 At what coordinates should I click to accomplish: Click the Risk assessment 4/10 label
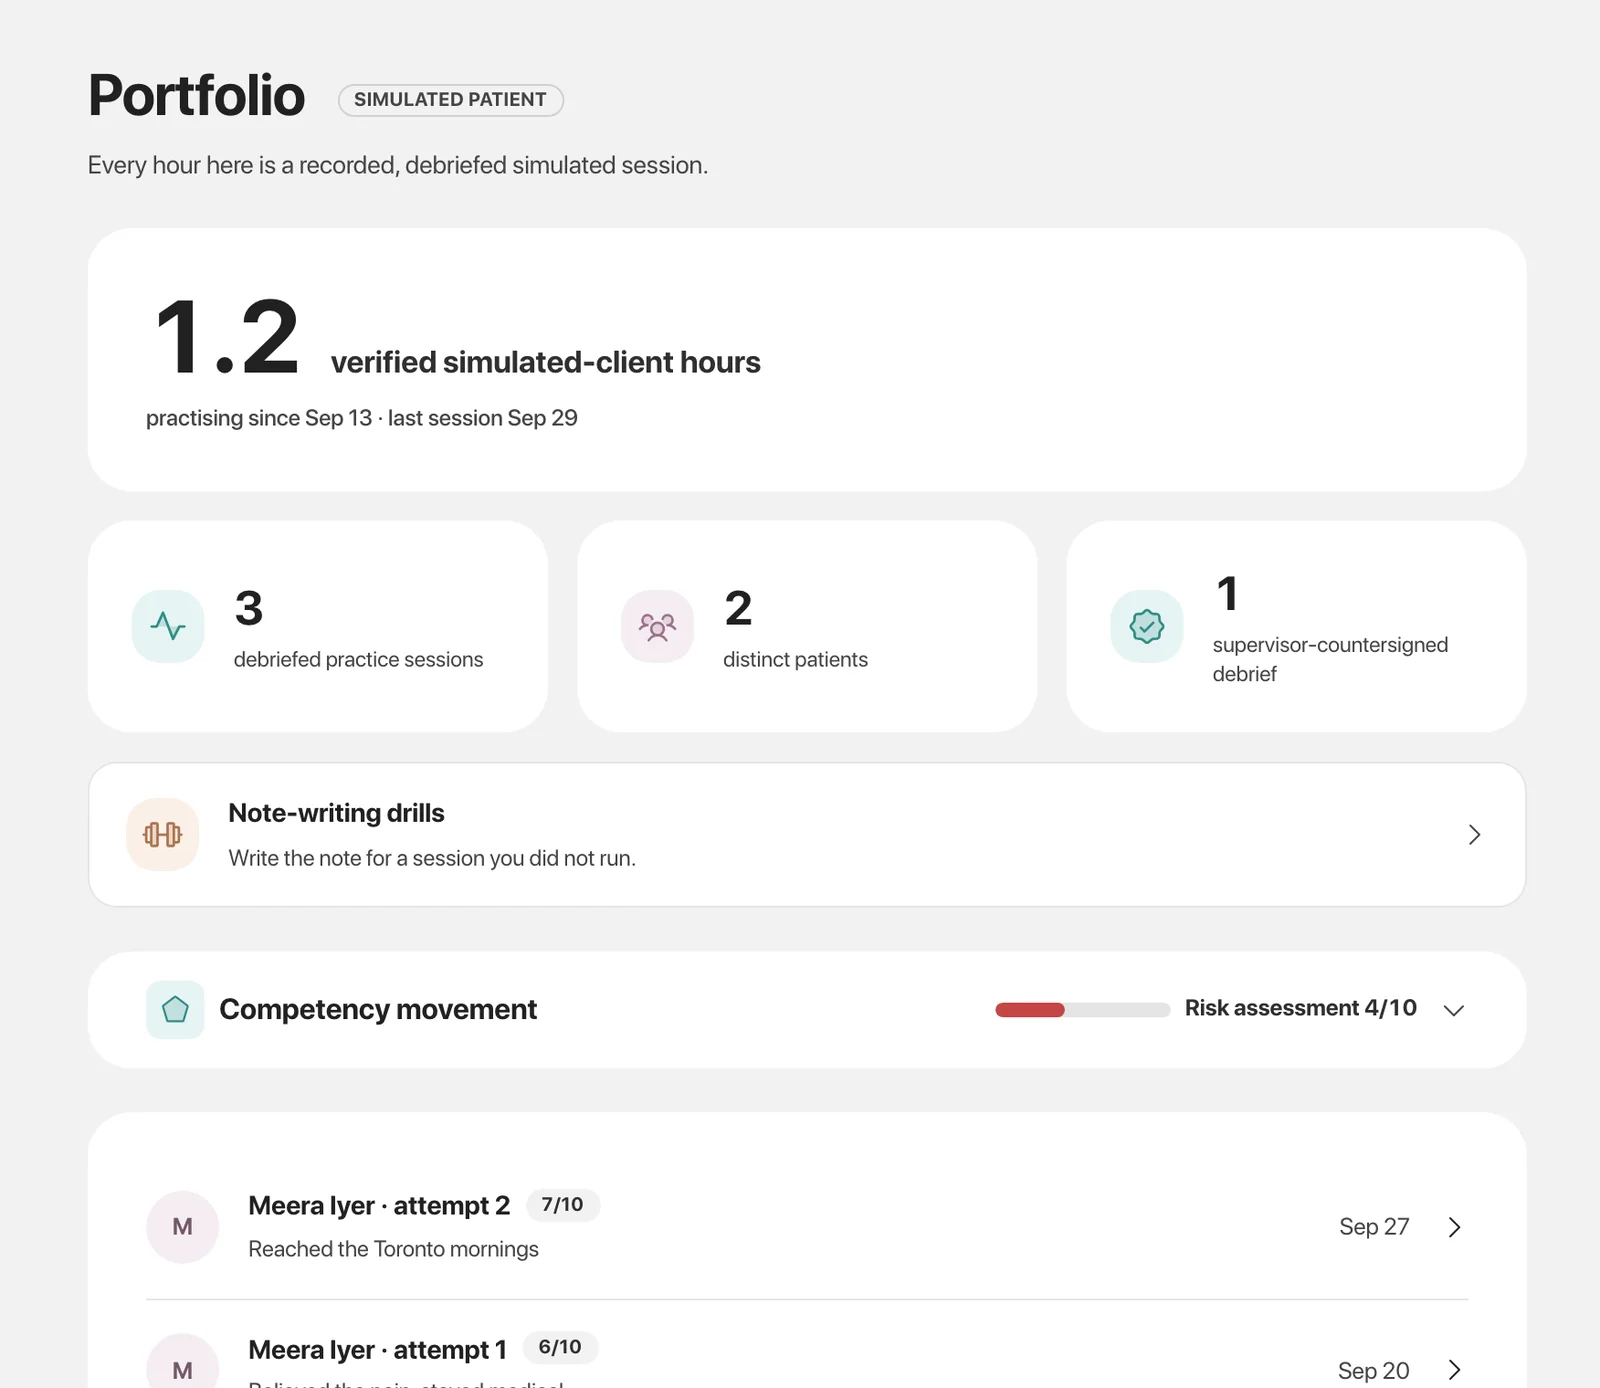click(1300, 1008)
